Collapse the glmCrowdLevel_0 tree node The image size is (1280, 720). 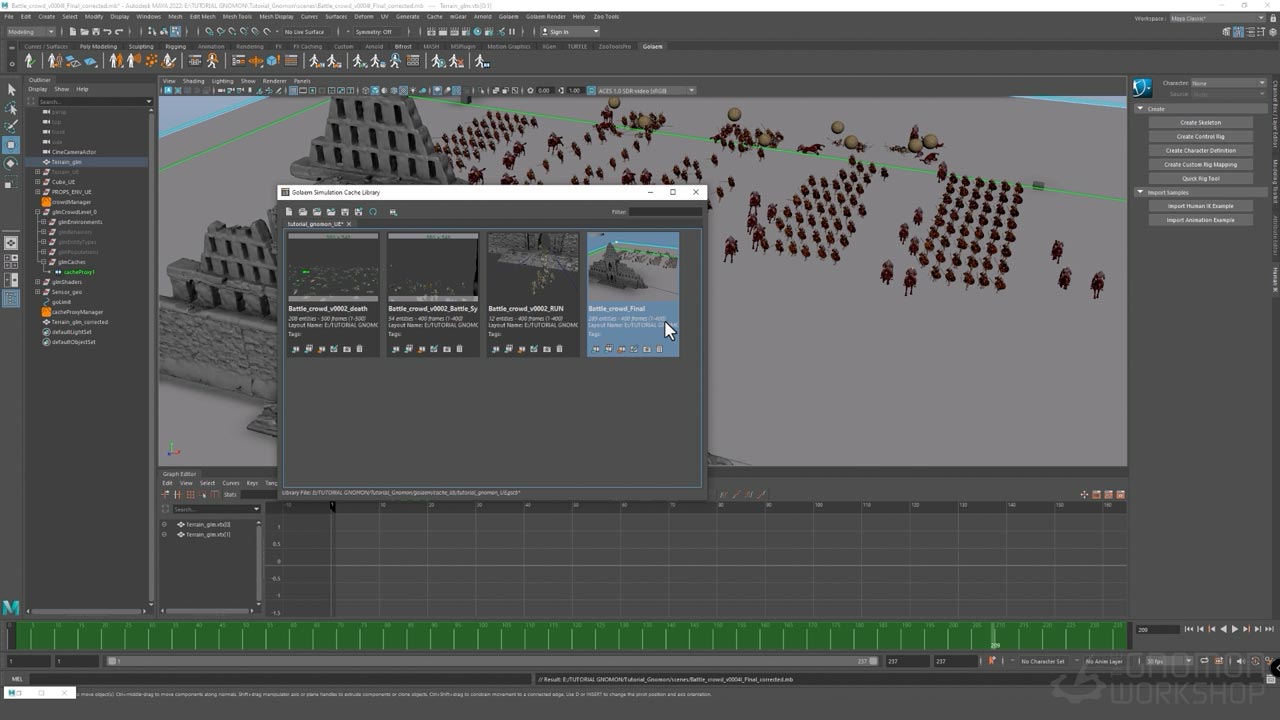[x=37, y=212]
